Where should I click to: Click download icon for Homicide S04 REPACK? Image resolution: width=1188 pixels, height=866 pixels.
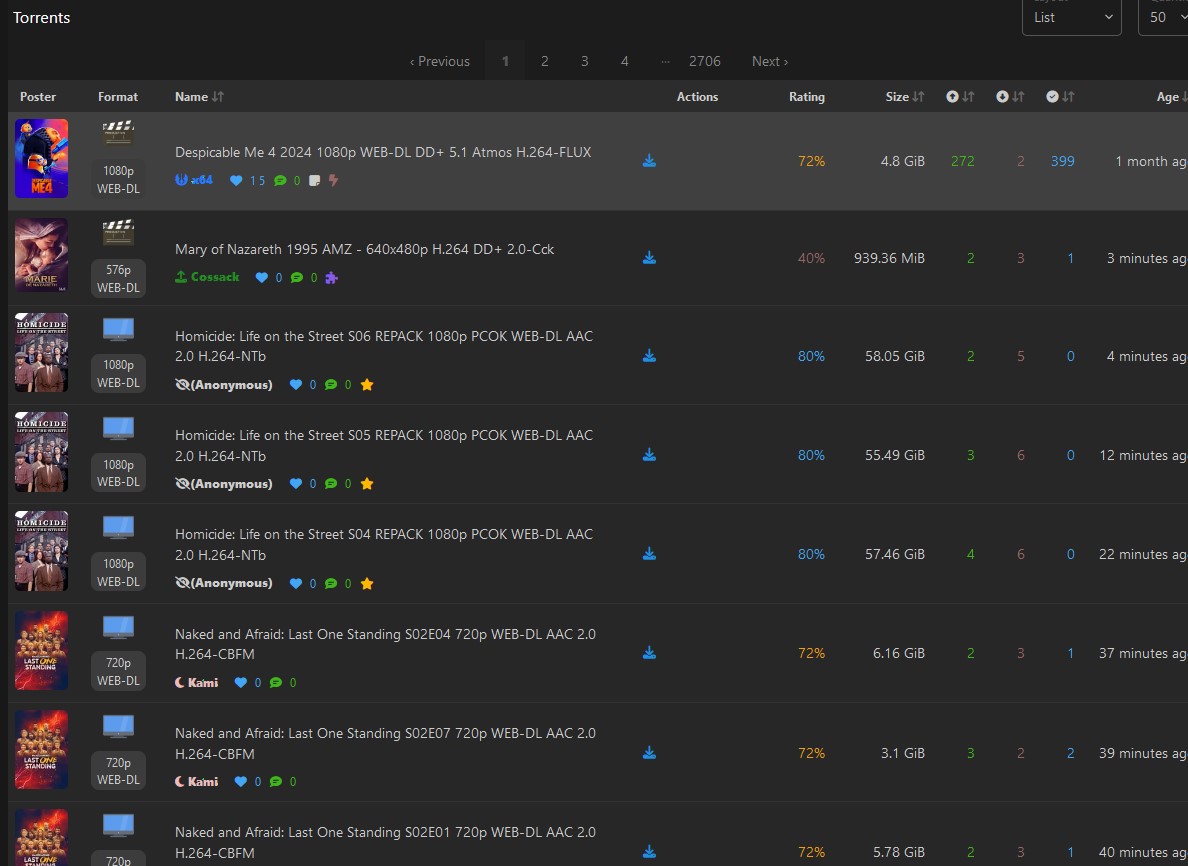pyautogui.click(x=649, y=554)
